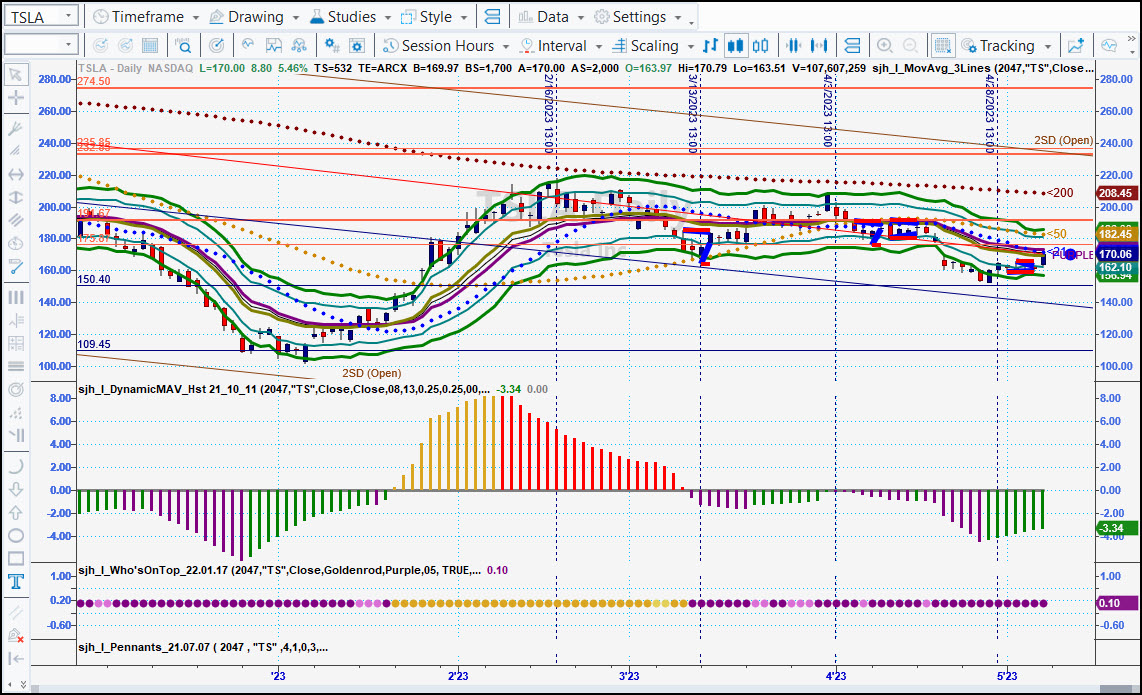1142x695 pixels.
Task: Click the stacked panes icon after Style
Action: (493, 17)
